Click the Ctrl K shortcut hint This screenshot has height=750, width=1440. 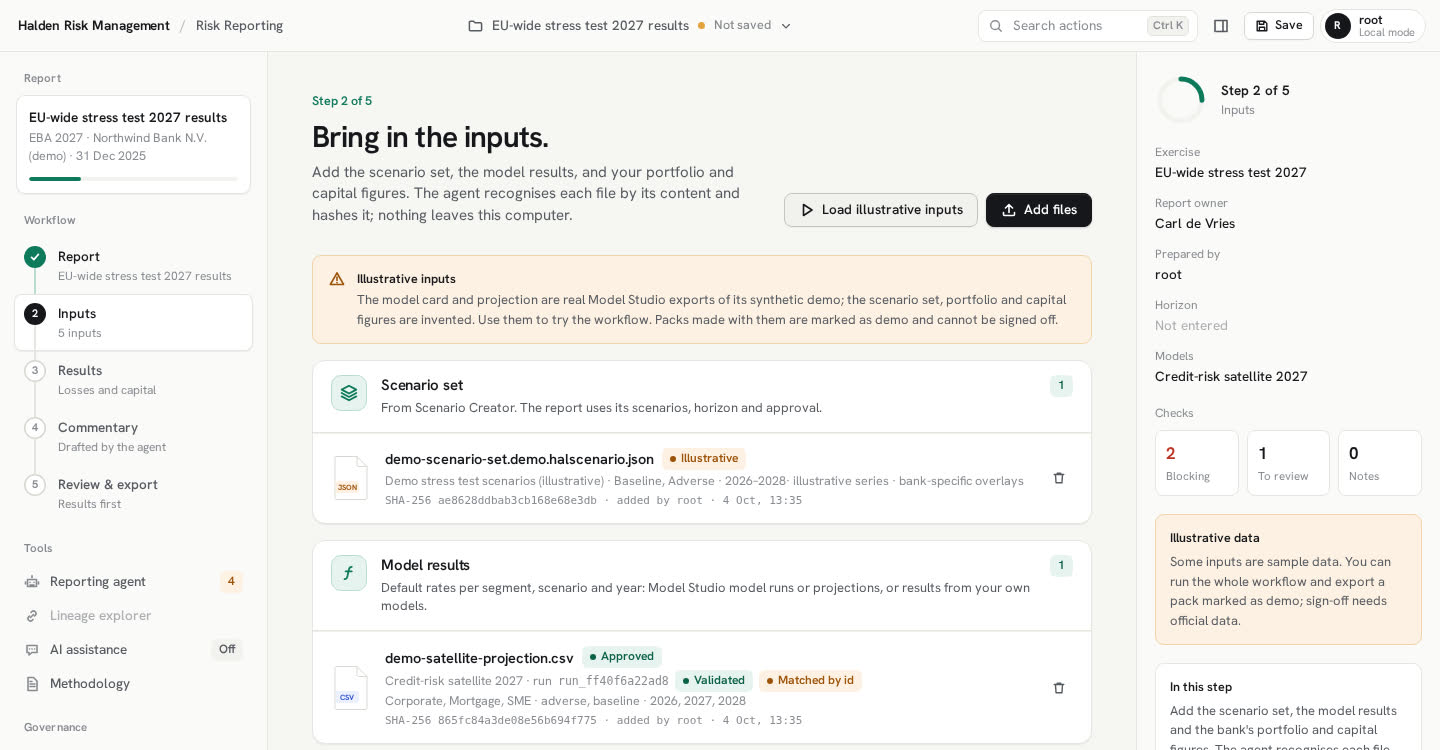(x=1168, y=26)
